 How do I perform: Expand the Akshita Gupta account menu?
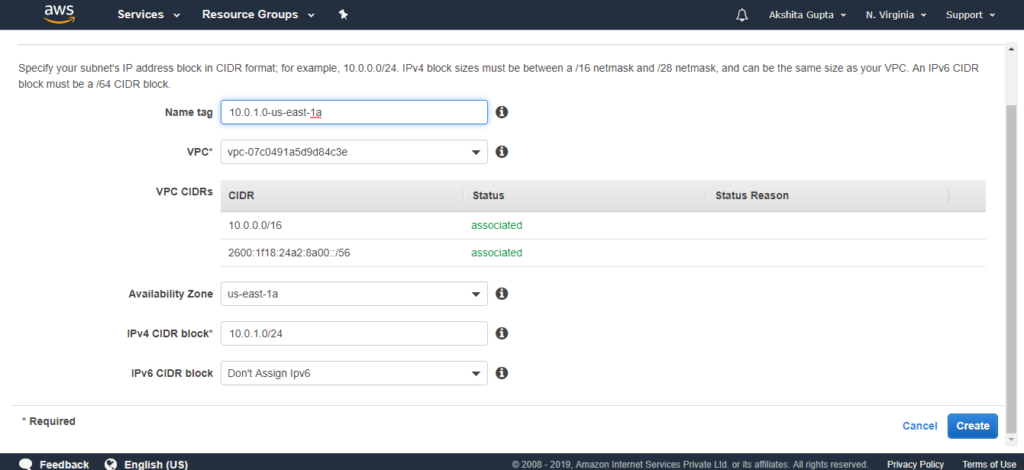807,15
